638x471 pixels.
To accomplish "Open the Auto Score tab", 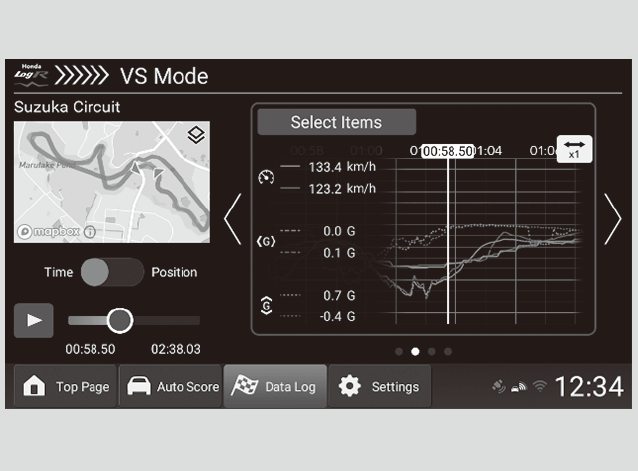I will 171,386.
